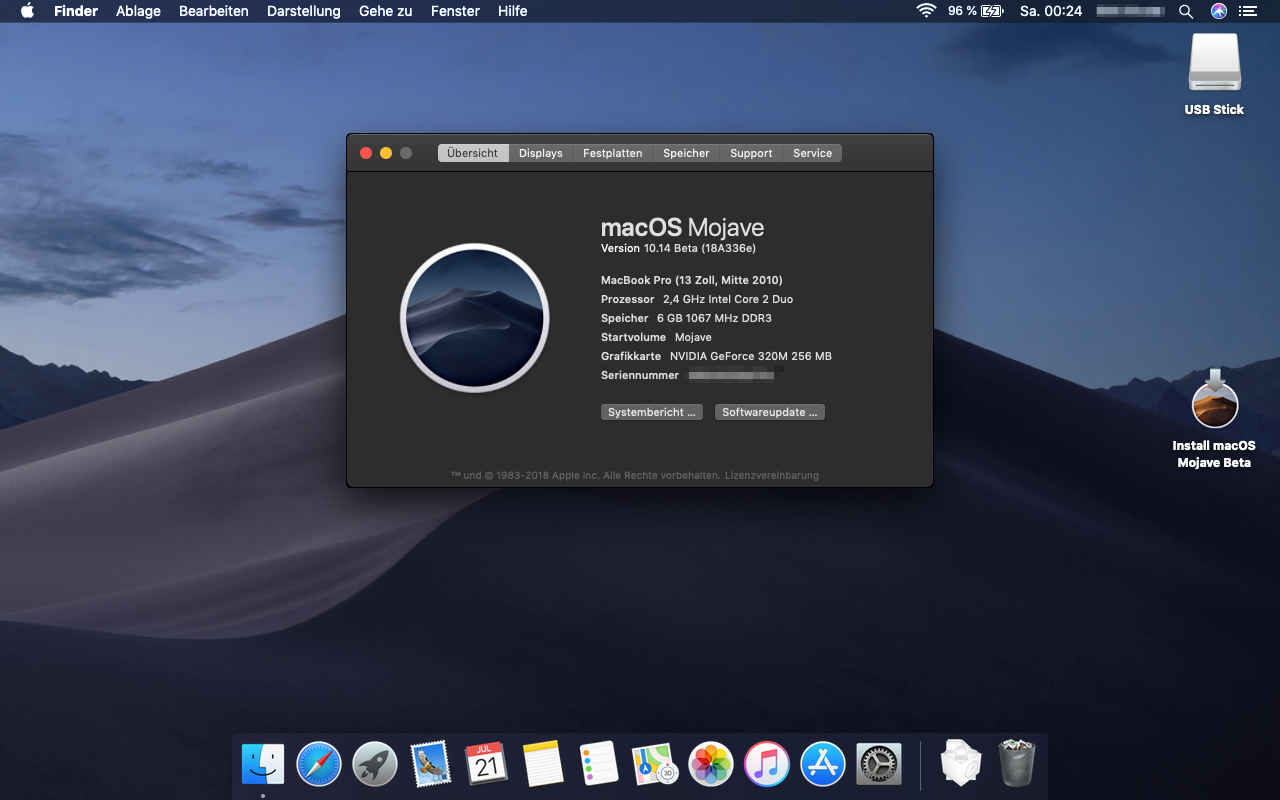
Task: Click the Sa. 00:24 clock
Action: [x=1051, y=11]
